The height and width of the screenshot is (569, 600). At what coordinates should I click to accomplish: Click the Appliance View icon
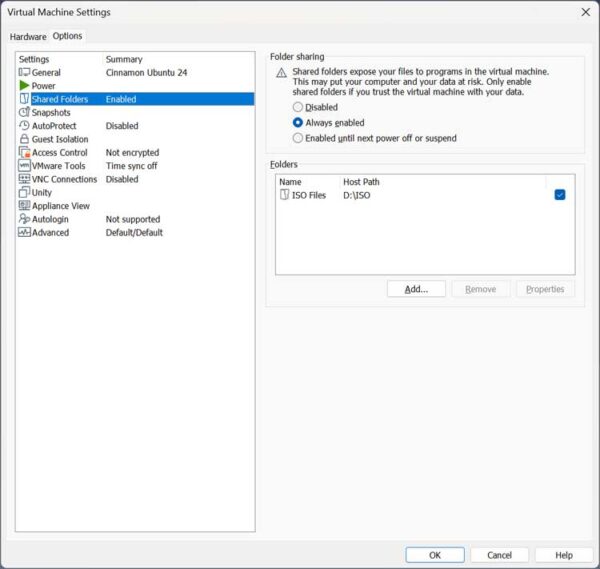click(24, 205)
